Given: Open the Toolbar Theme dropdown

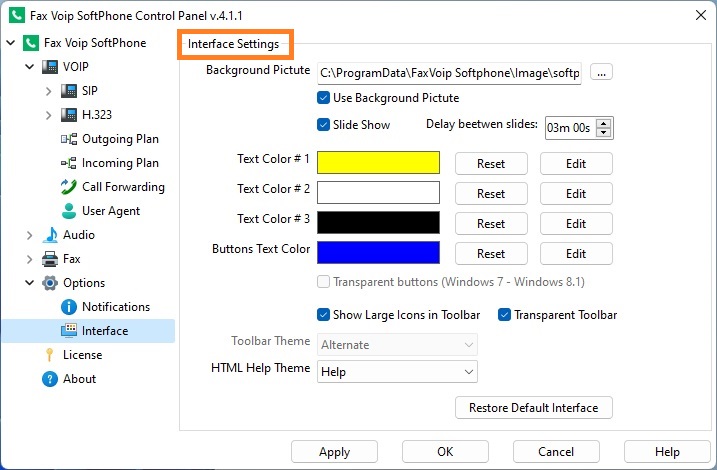Looking at the screenshot, I should (397, 345).
